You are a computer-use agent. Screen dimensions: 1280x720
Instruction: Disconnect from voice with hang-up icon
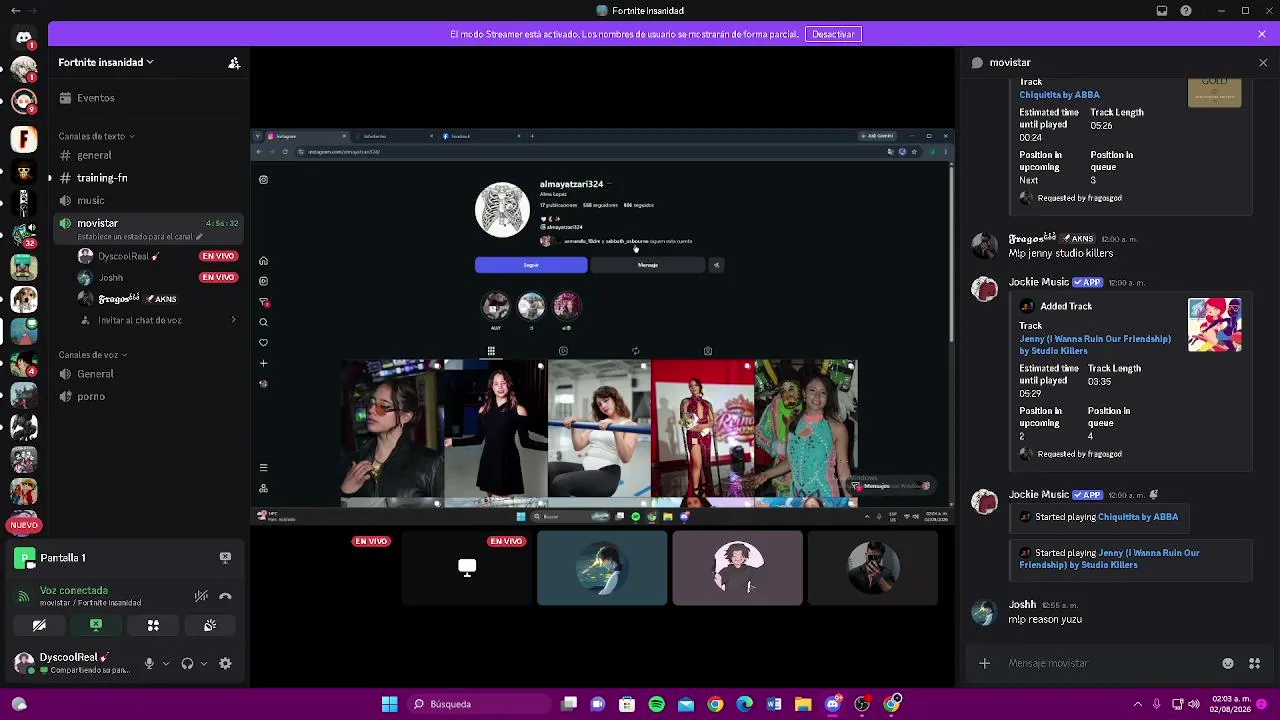(225, 596)
